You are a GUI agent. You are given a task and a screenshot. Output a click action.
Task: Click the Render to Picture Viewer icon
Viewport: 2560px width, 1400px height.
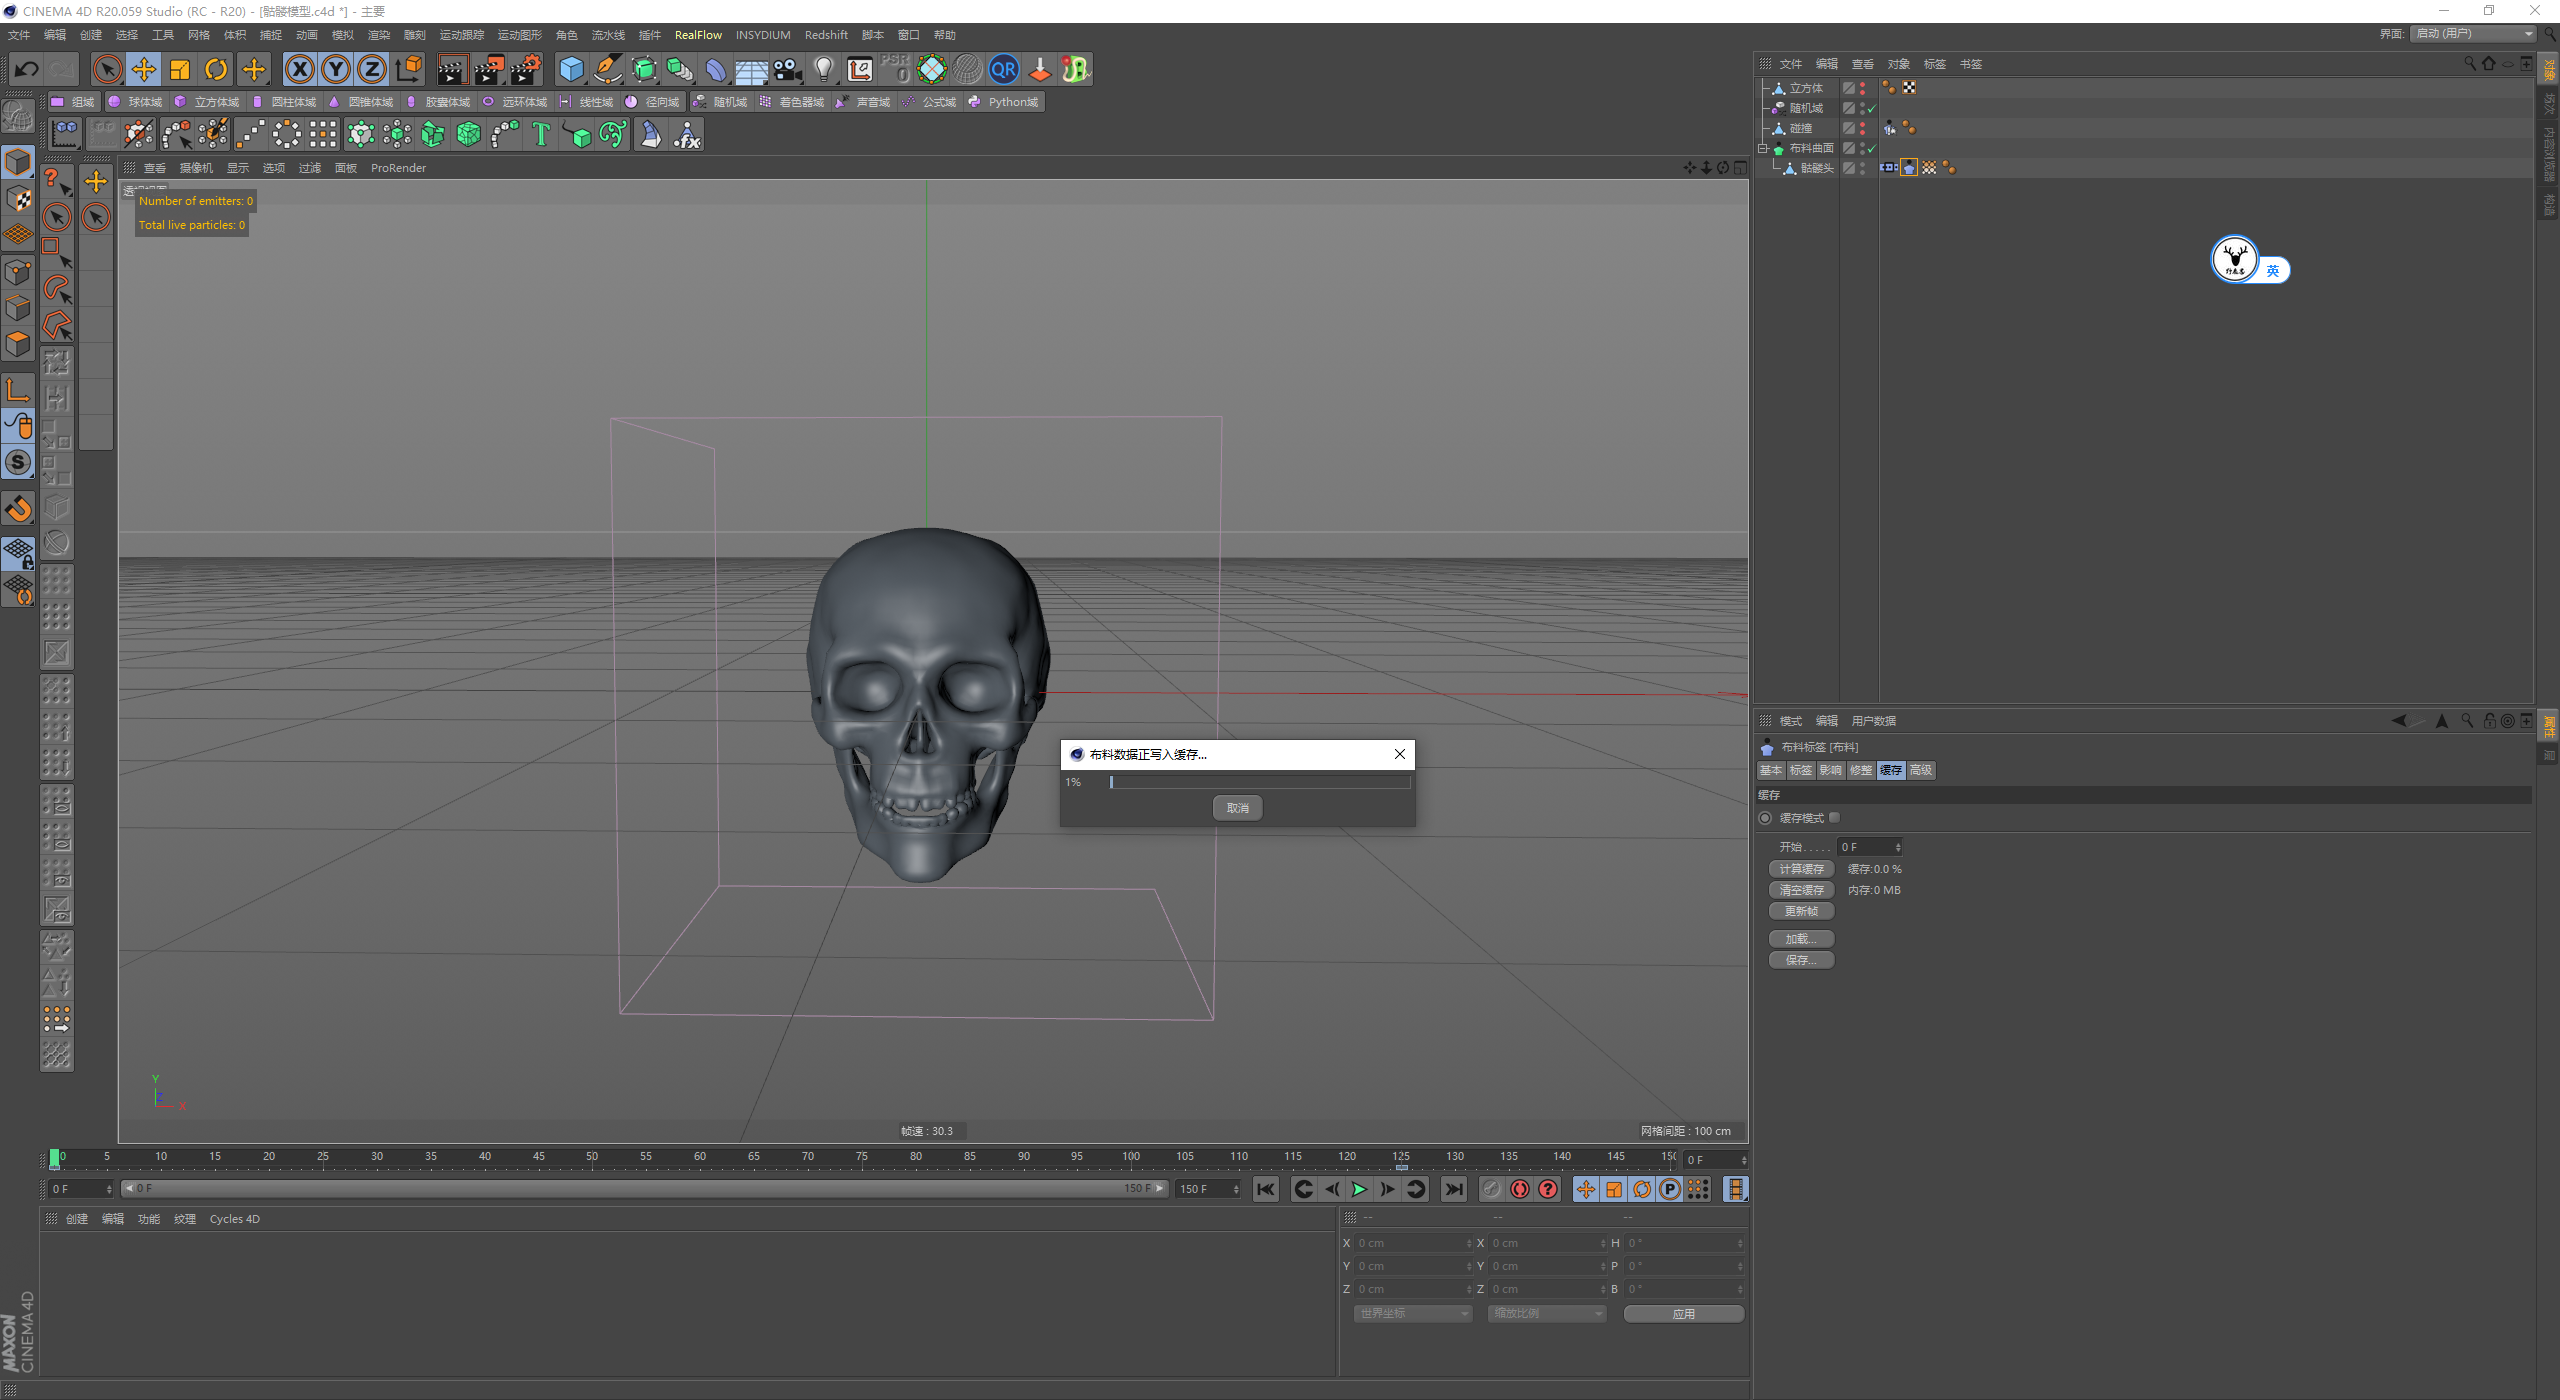pyautogui.click(x=489, y=69)
